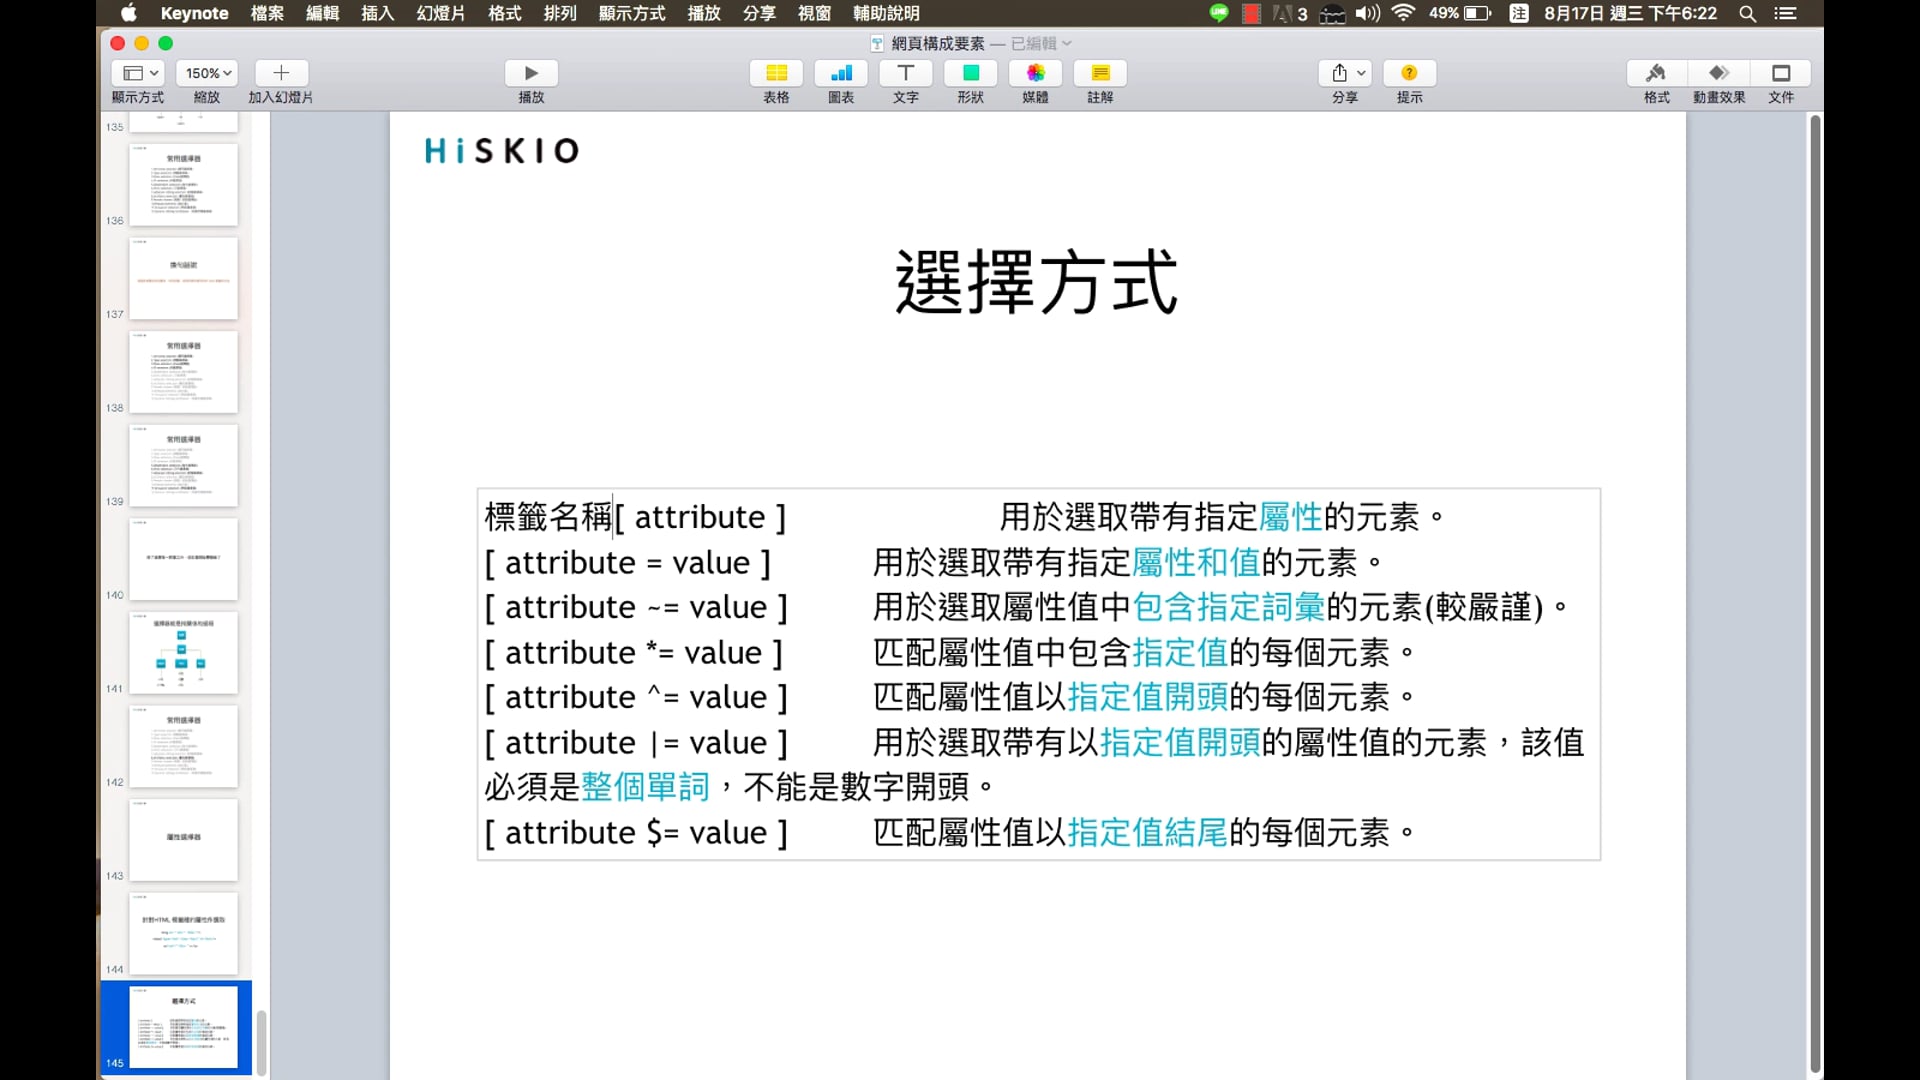This screenshot has width=1920, height=1080.
Task: Toggle the Animate (動畫效果) inspector panel
Action: [1718, 73]
